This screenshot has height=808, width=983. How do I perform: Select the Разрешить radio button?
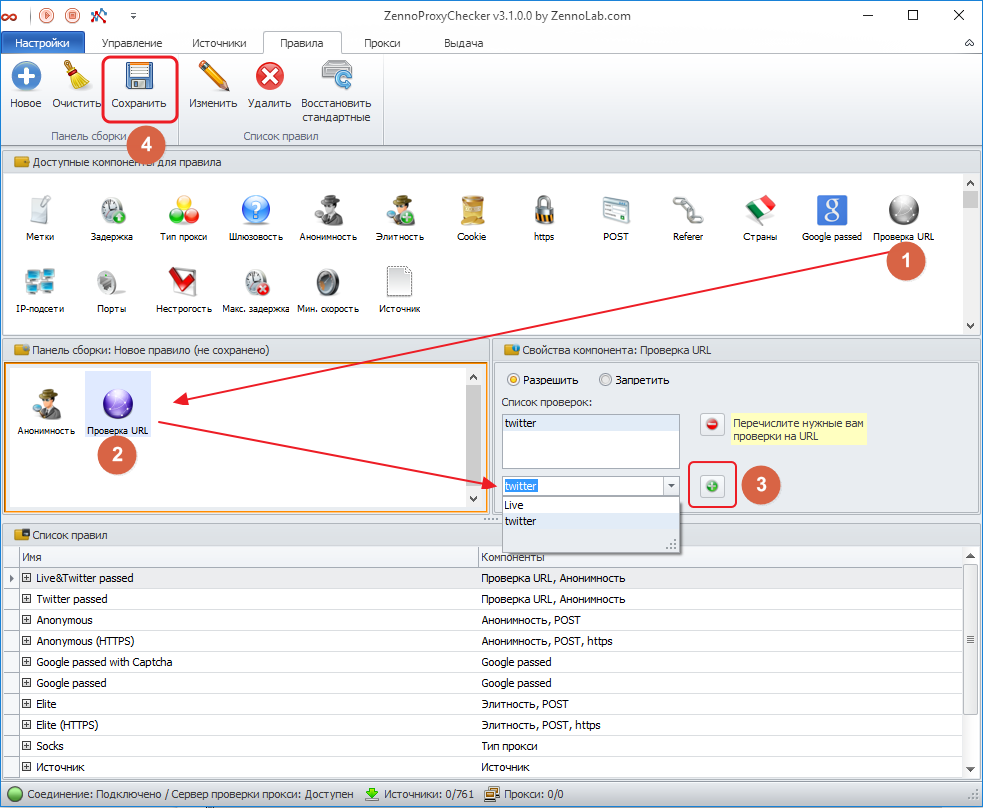(x=514, y=380)
